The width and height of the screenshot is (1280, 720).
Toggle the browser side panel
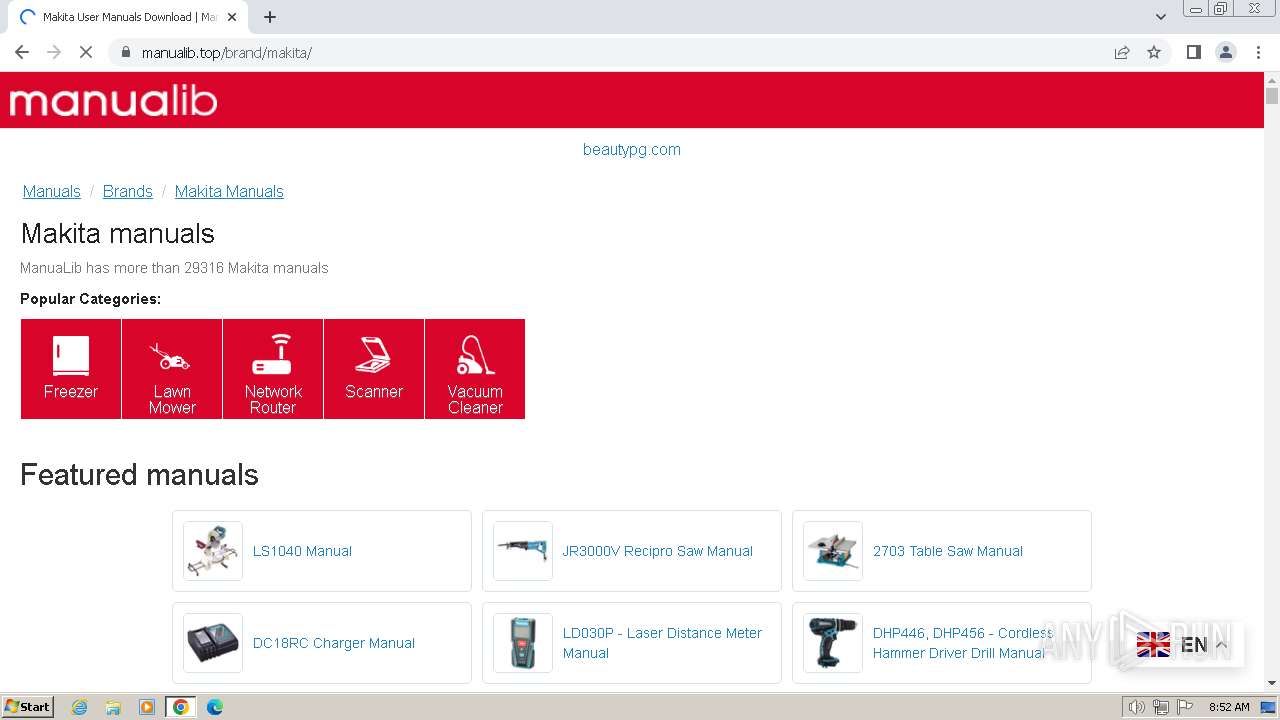coord(1193,52)
